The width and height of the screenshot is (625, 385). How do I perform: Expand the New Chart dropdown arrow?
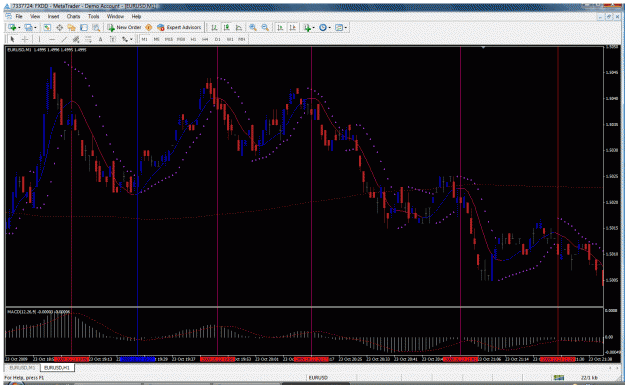(19, 28)
